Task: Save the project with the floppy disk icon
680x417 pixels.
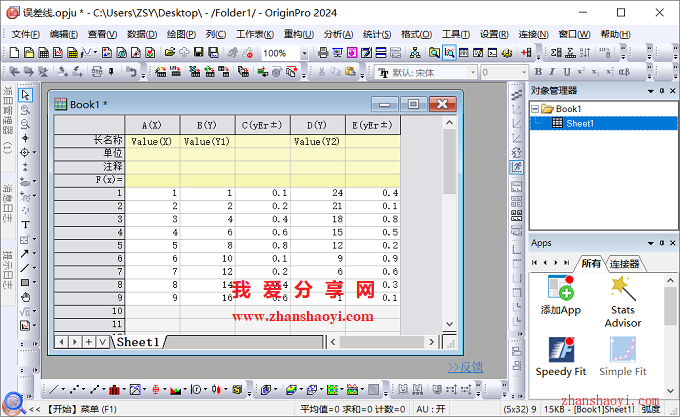Action: [199, 53]
